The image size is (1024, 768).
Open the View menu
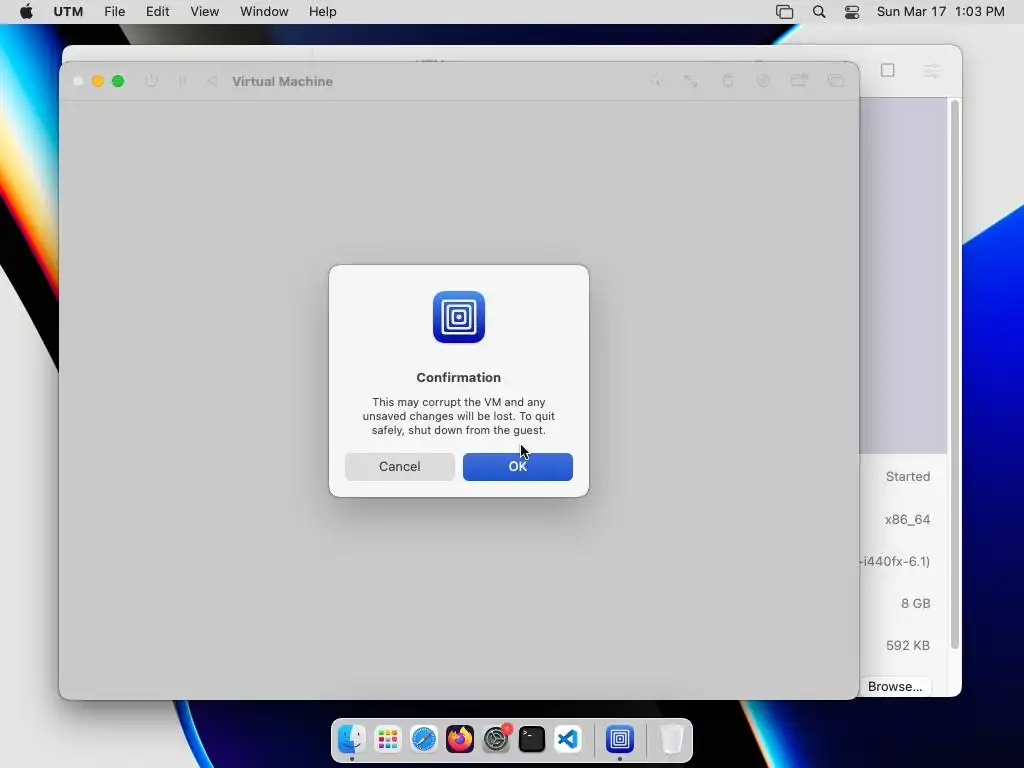pos(204,12)
